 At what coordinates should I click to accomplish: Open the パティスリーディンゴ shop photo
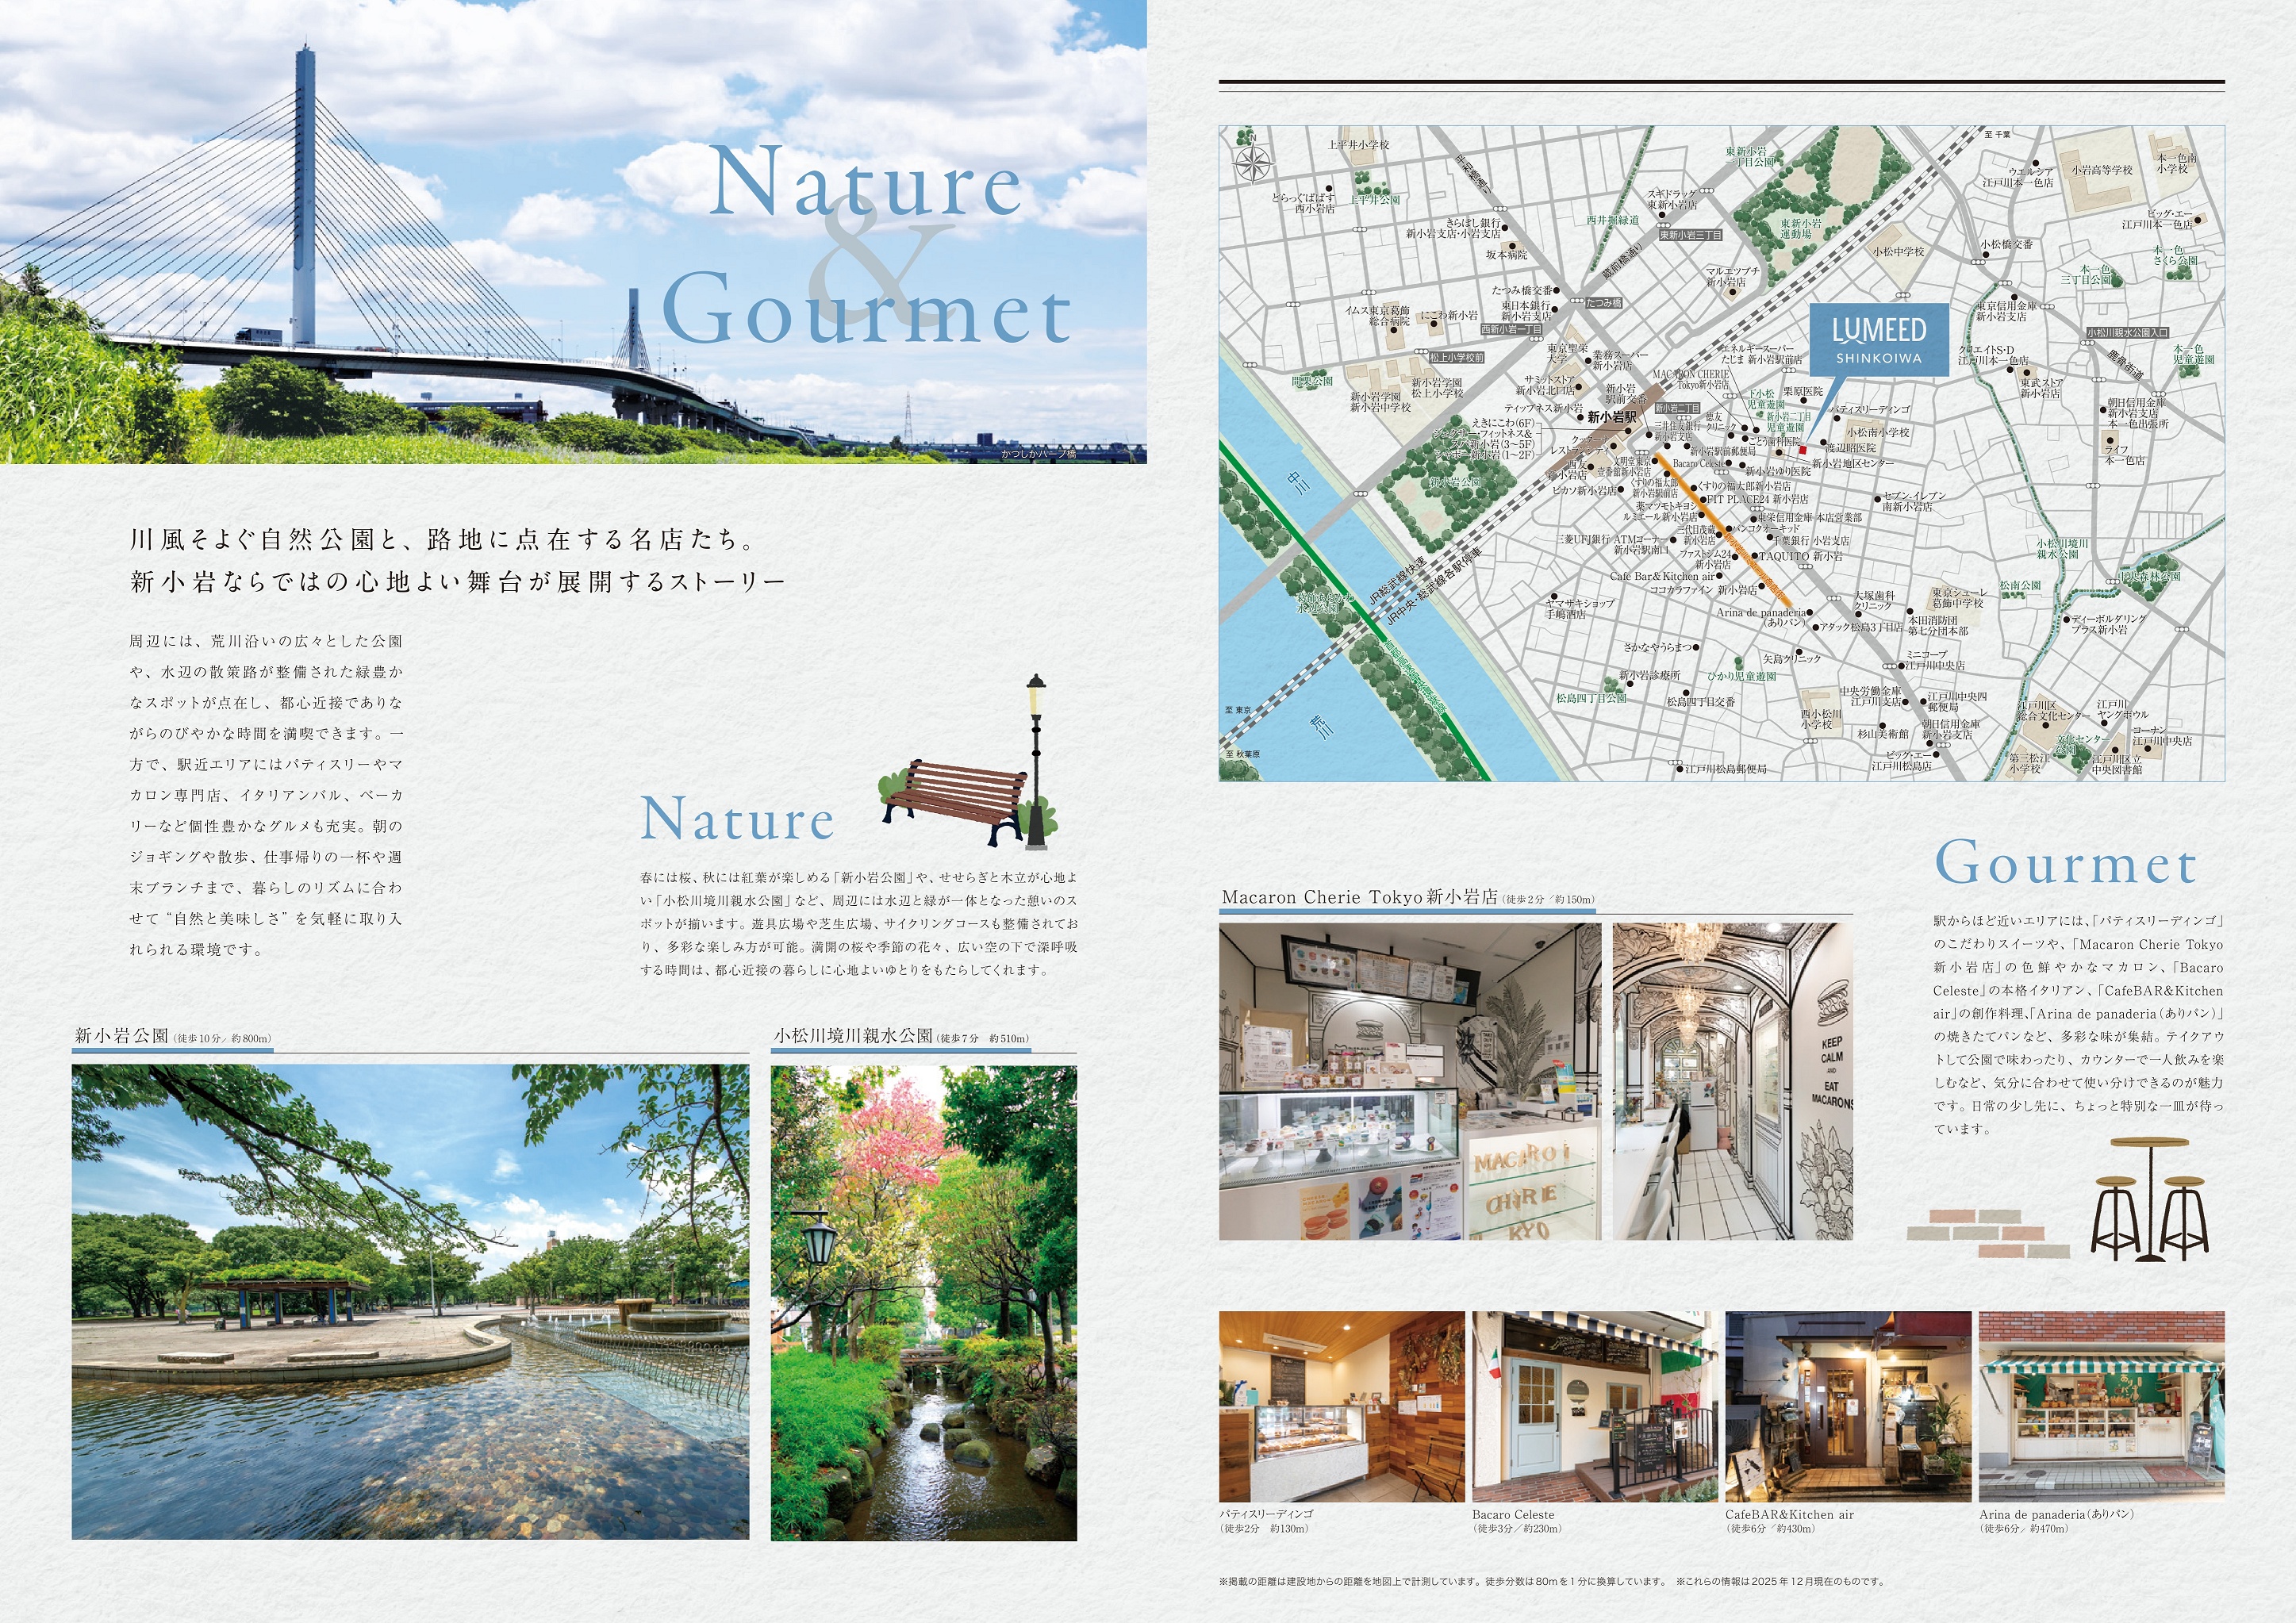click(1341, 1406)
